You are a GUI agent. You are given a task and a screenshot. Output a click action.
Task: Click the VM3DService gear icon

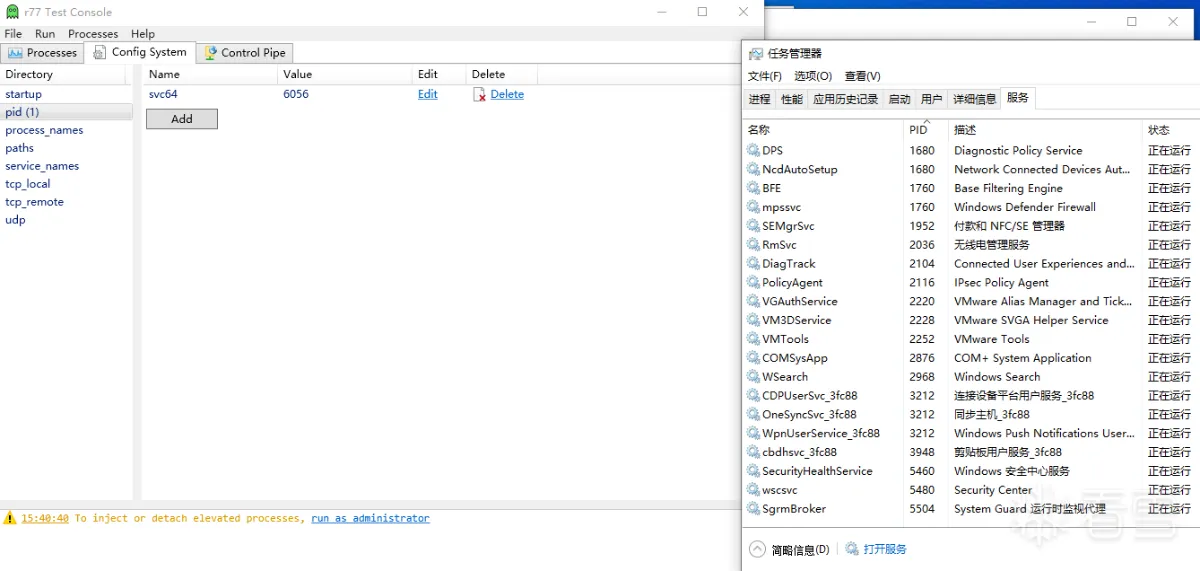click(754, 320)
